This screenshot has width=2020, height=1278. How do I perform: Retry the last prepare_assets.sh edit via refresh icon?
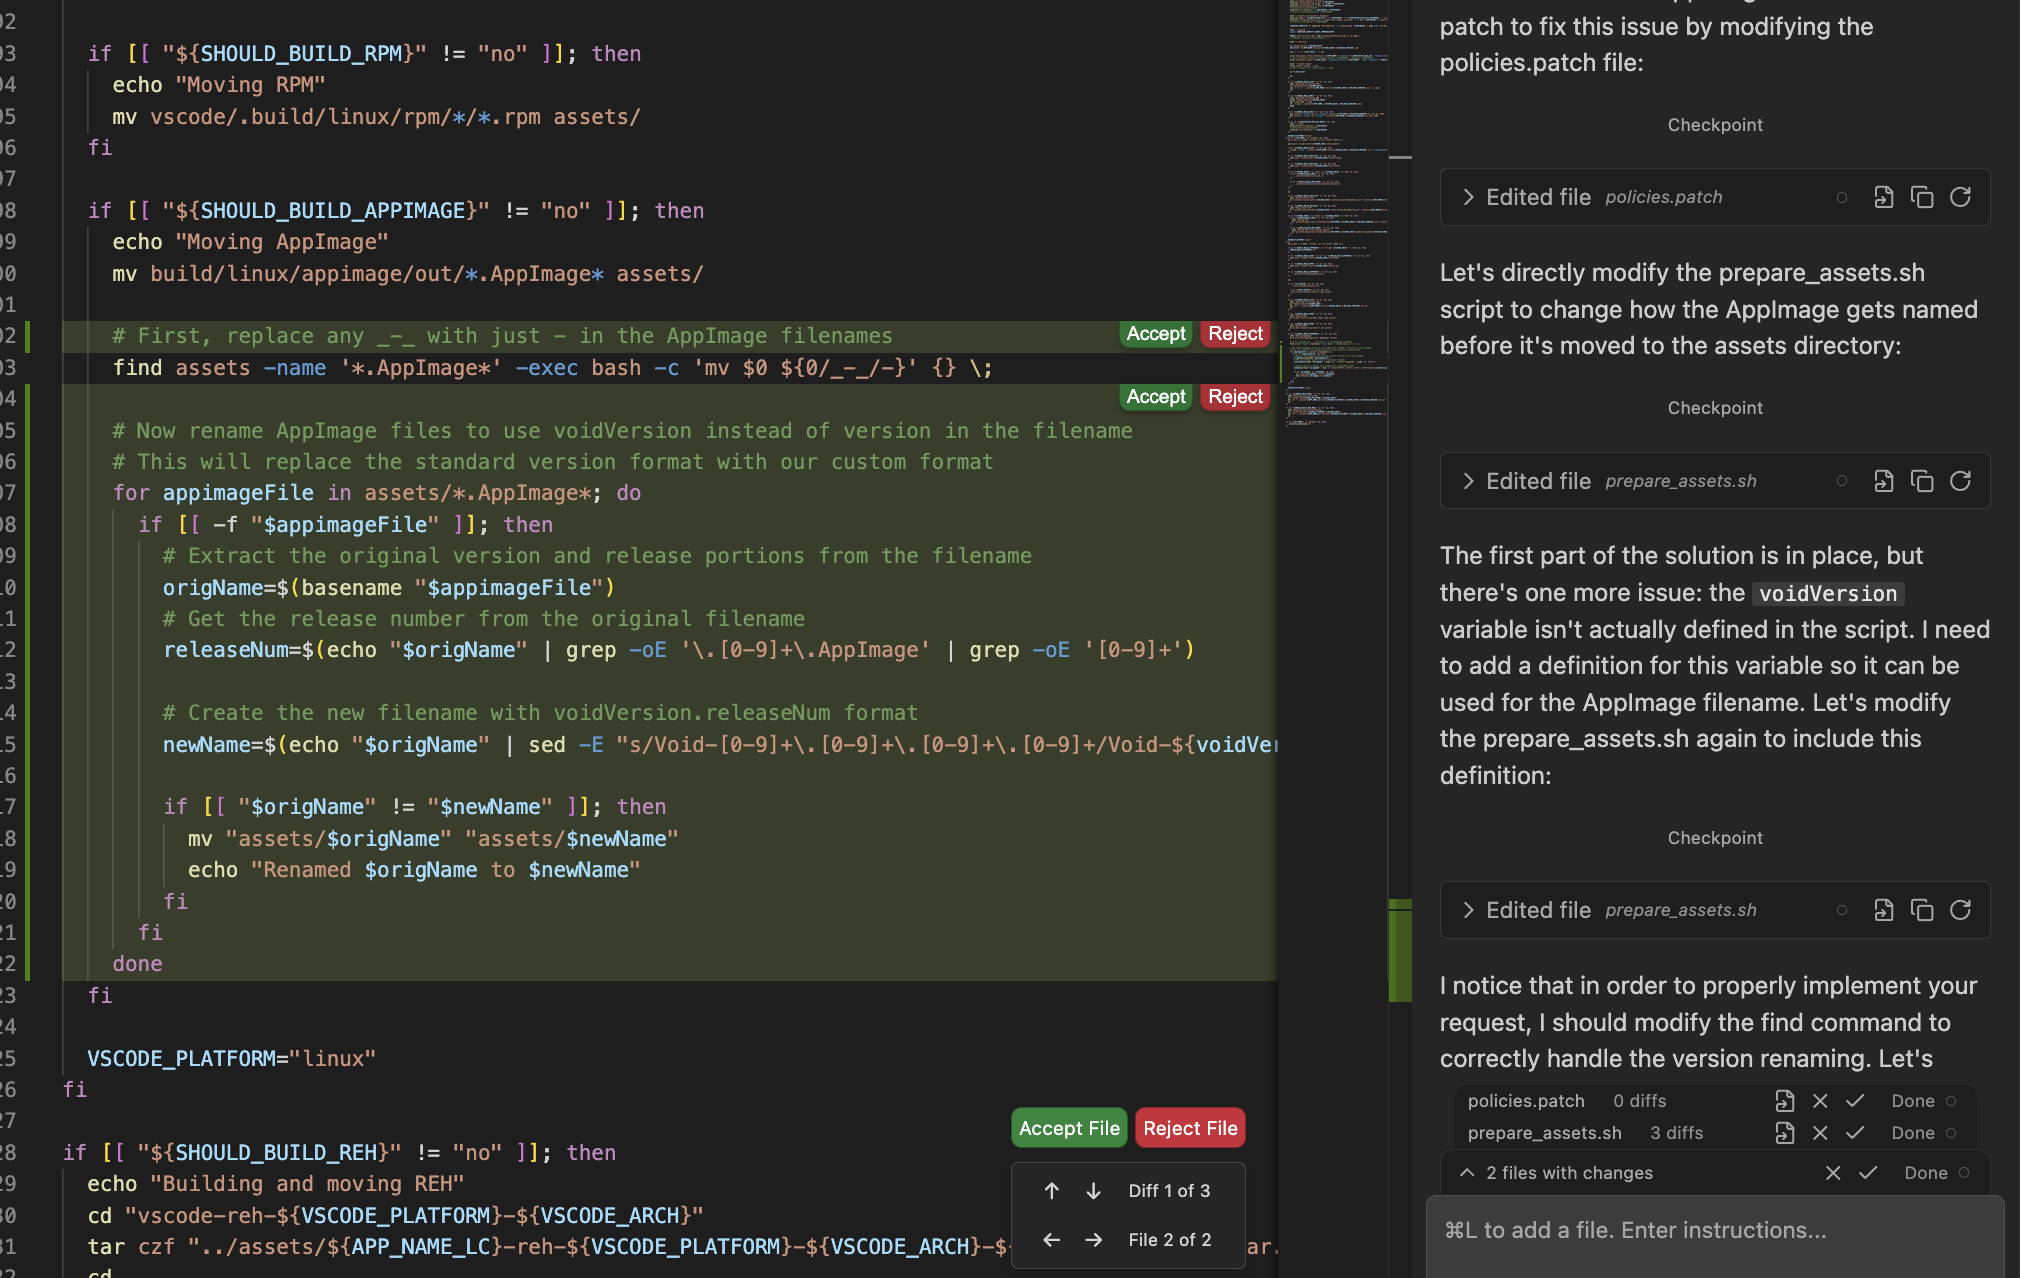1960,910
